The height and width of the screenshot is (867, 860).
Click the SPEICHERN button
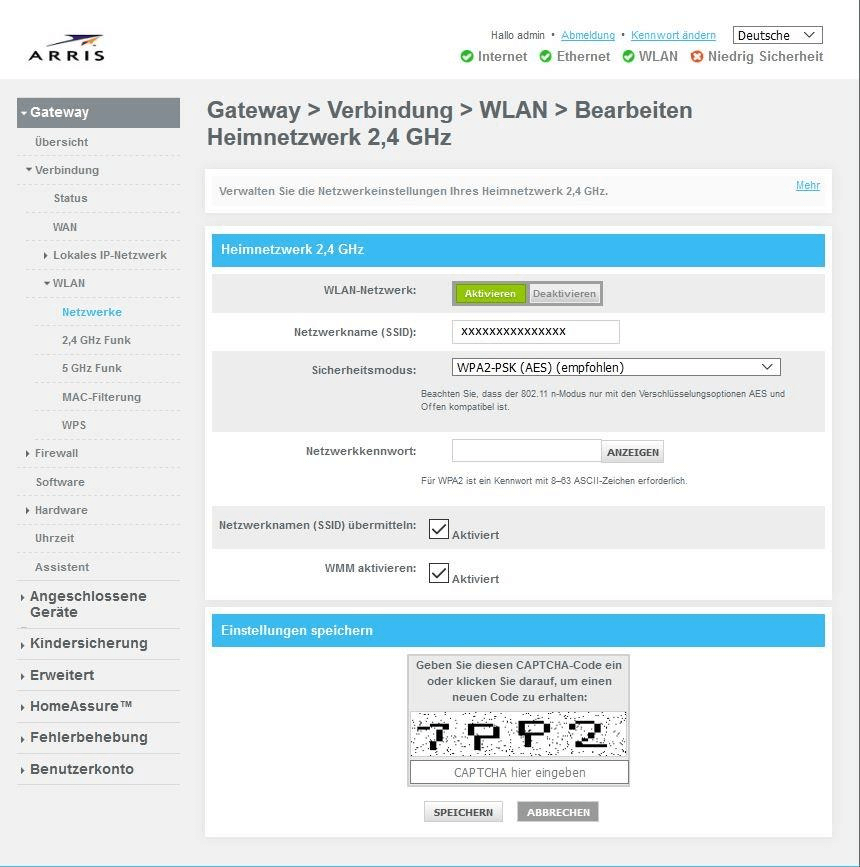coord(463,812)
